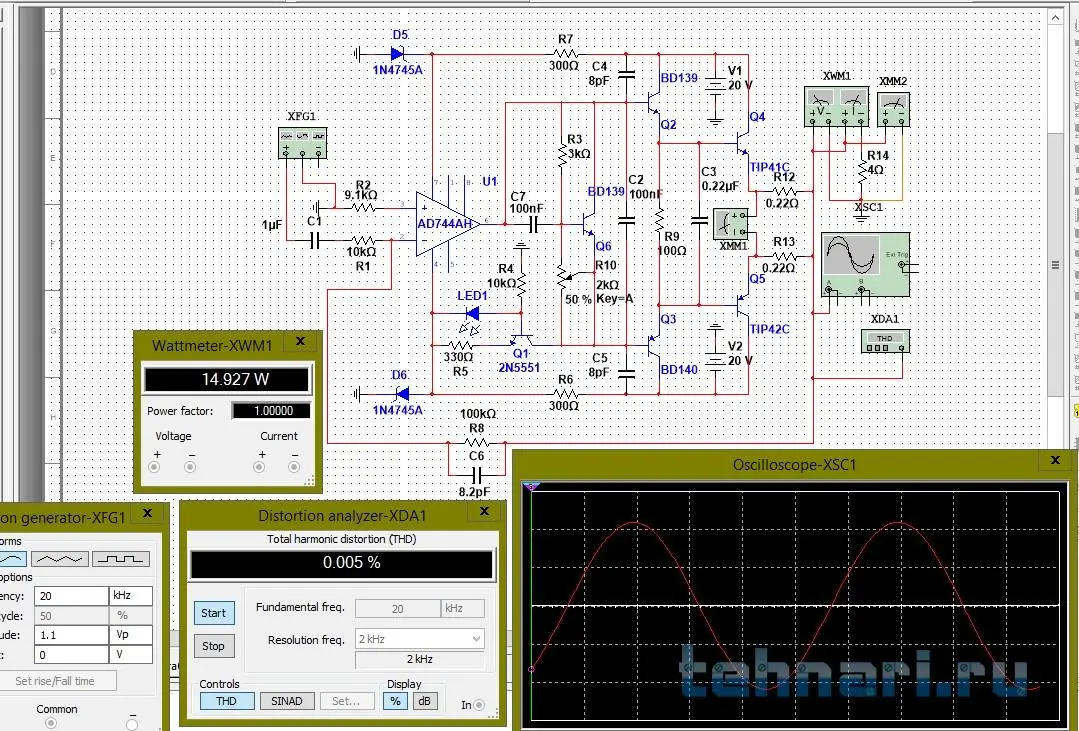1079x731 pixels.
Task: Close the Oscilloscope-XSC1 window
Action: [1056, 460]
